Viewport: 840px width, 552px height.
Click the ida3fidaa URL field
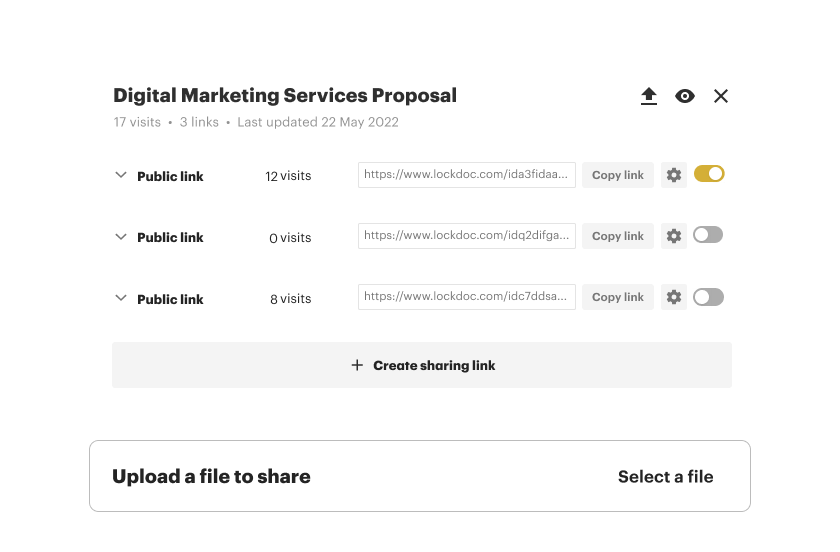(467, 175)
